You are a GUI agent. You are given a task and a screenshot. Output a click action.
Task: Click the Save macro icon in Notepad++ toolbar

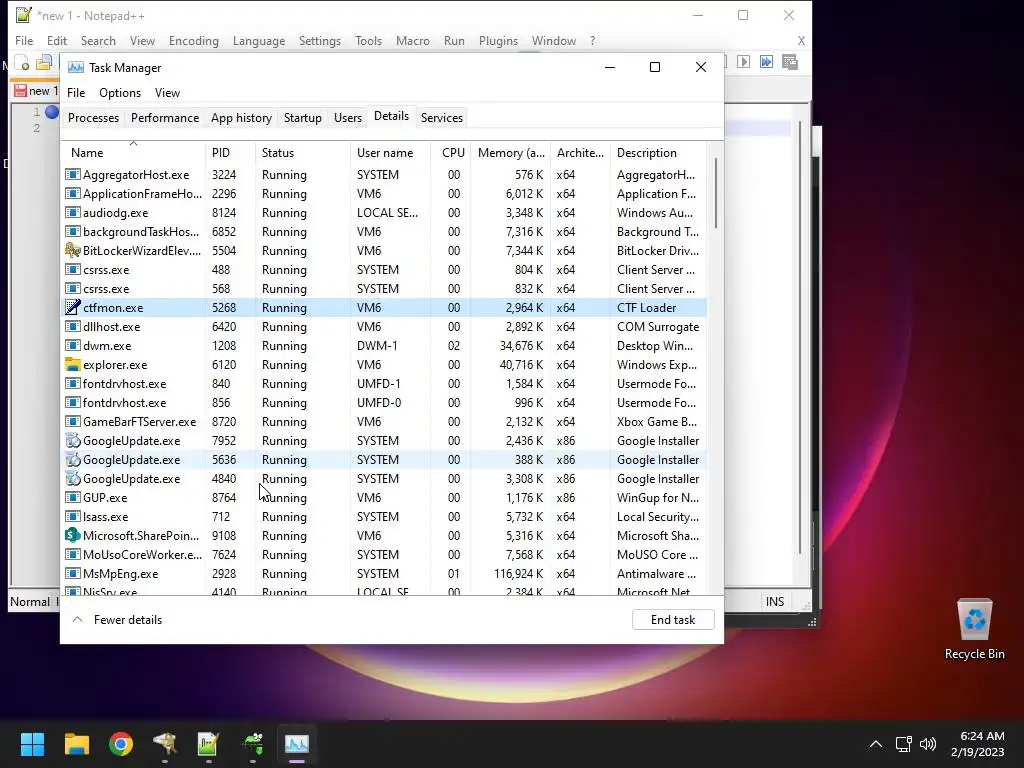tap(790, 61)
